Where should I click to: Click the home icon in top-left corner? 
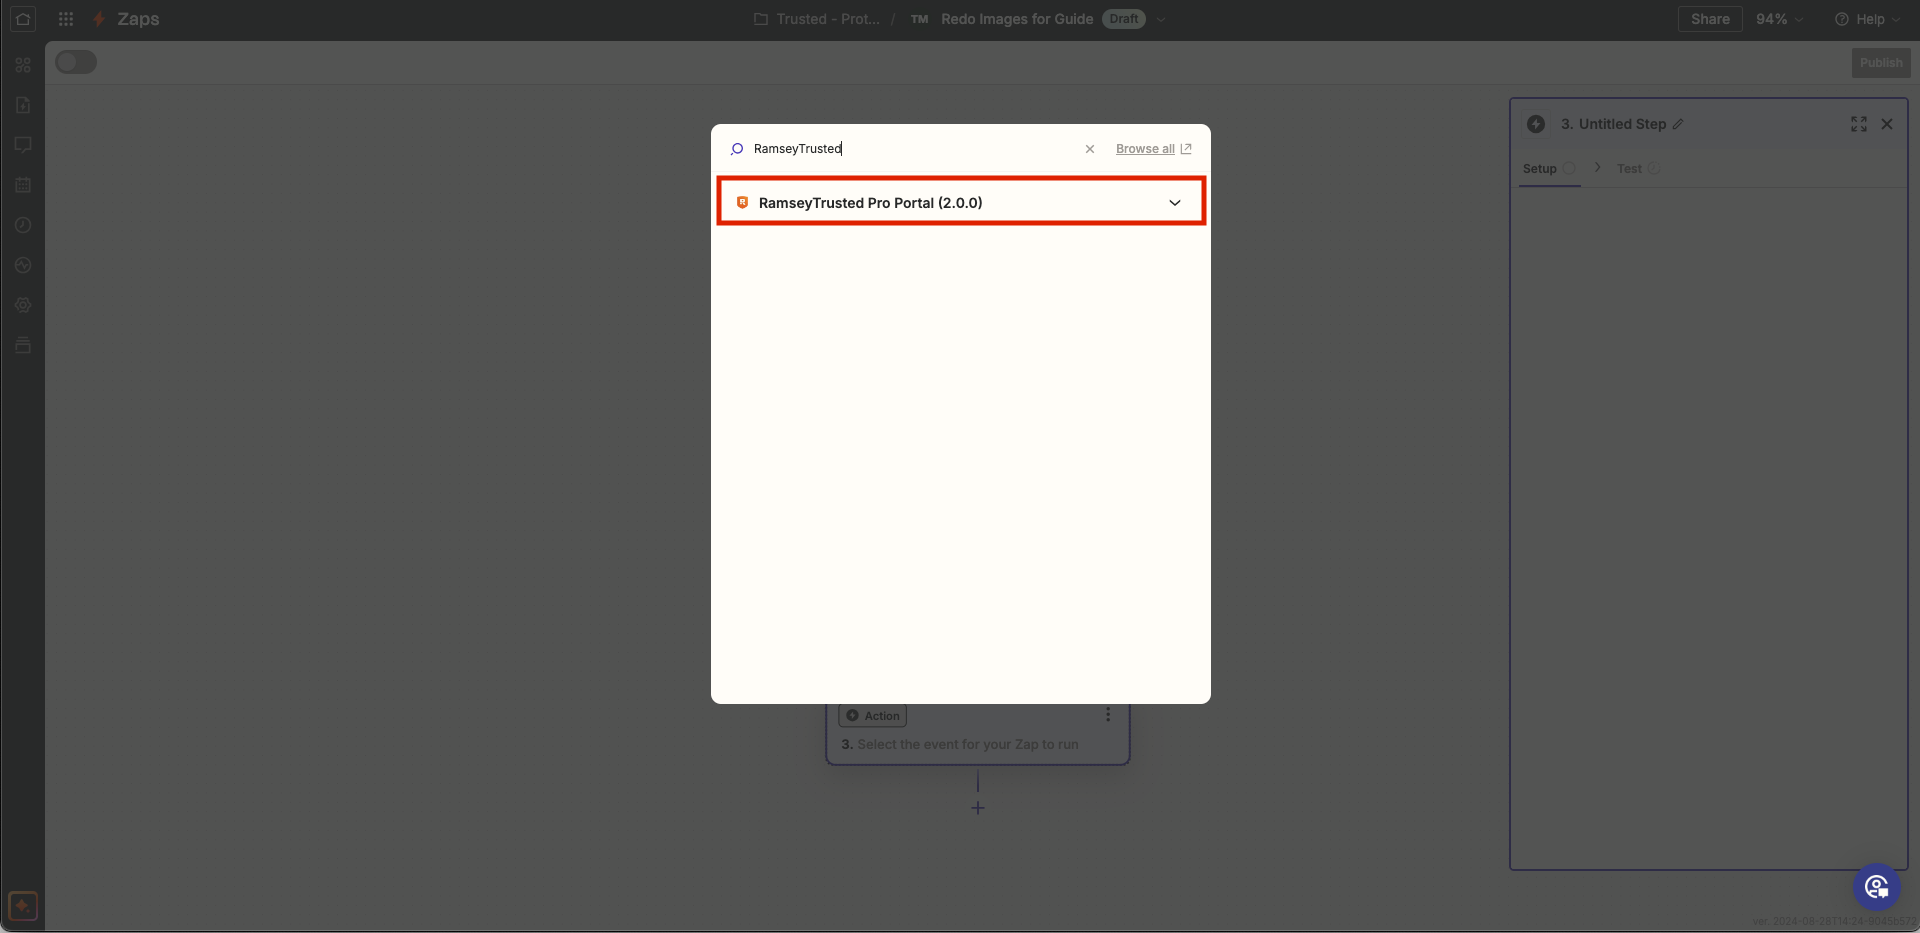pos(23,19)
